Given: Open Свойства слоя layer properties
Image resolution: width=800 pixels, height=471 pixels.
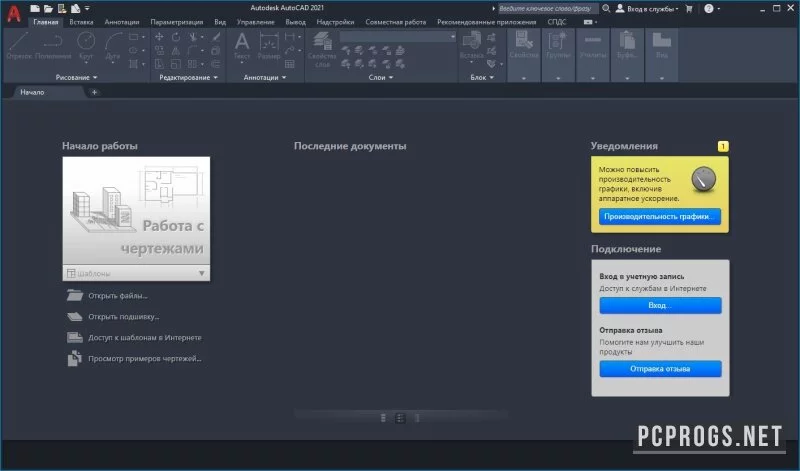Looking at the screenshot, I should 322,49.
